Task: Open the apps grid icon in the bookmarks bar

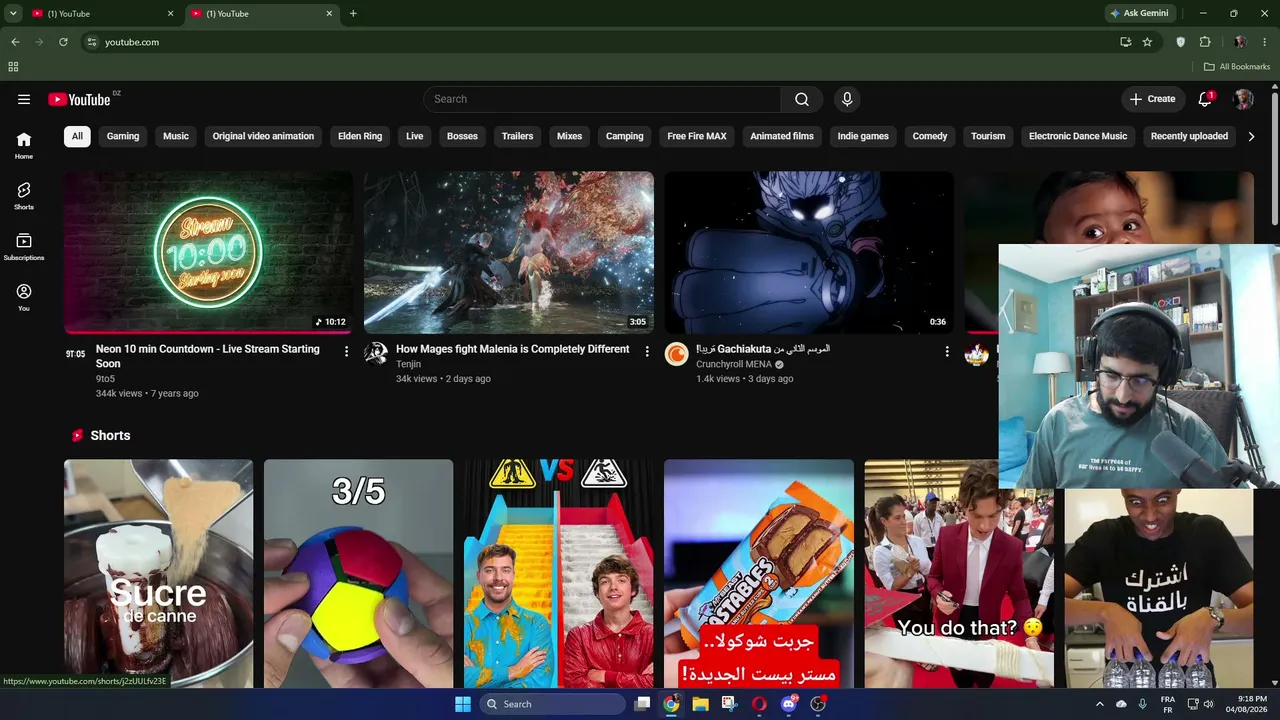Action: 13,67
